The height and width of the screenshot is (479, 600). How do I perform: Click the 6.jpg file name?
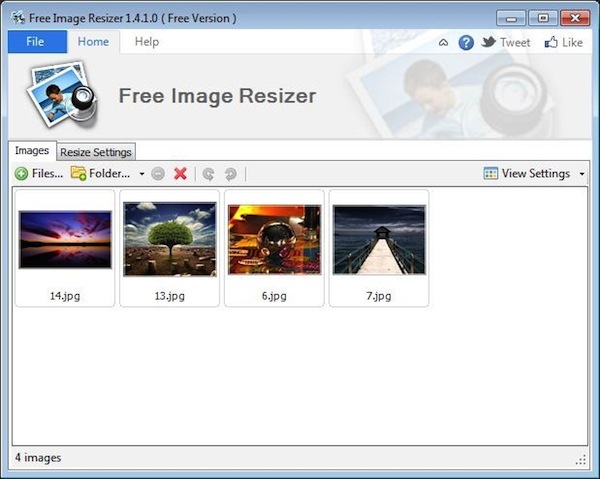[274, 296]
